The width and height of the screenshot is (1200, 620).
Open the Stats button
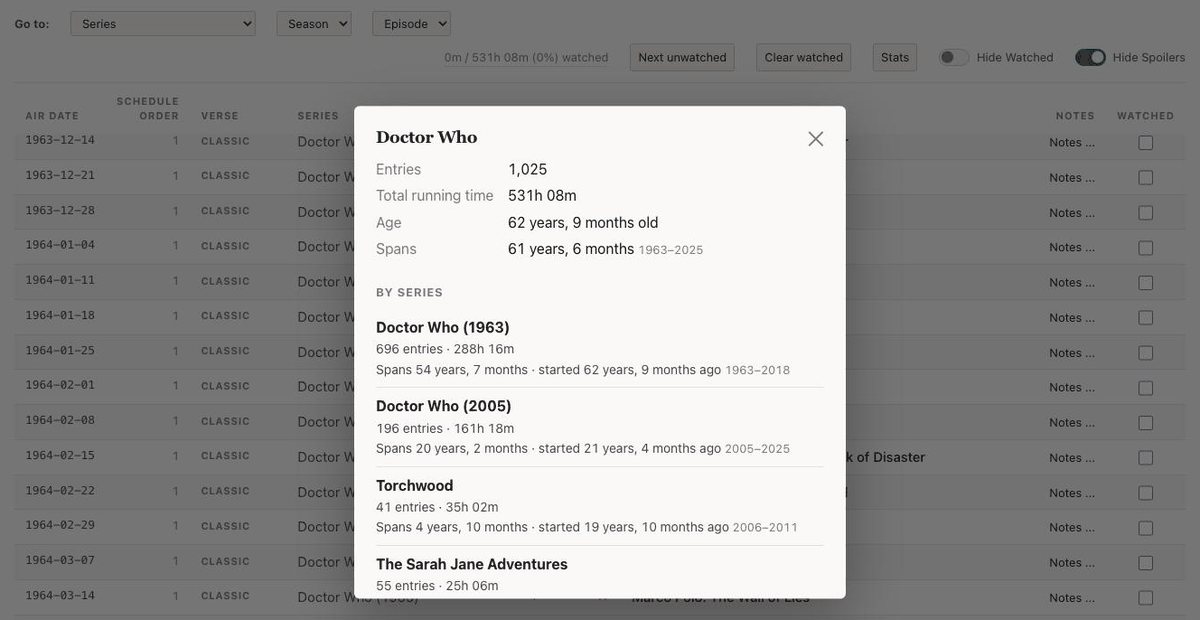[895, 57]
